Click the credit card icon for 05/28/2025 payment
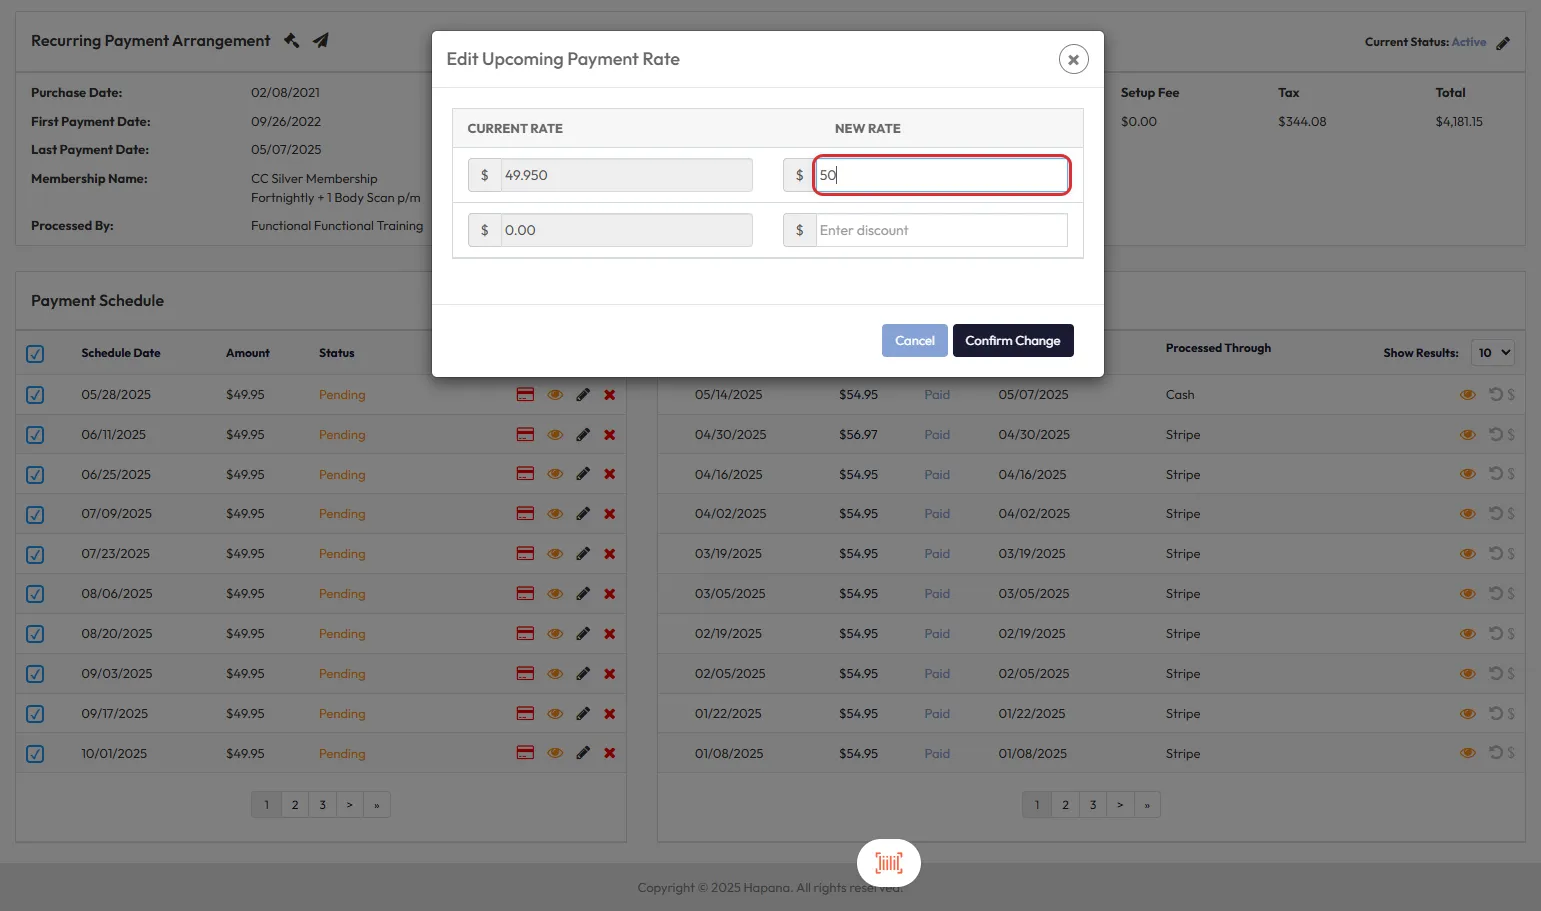 click(525, 395)
